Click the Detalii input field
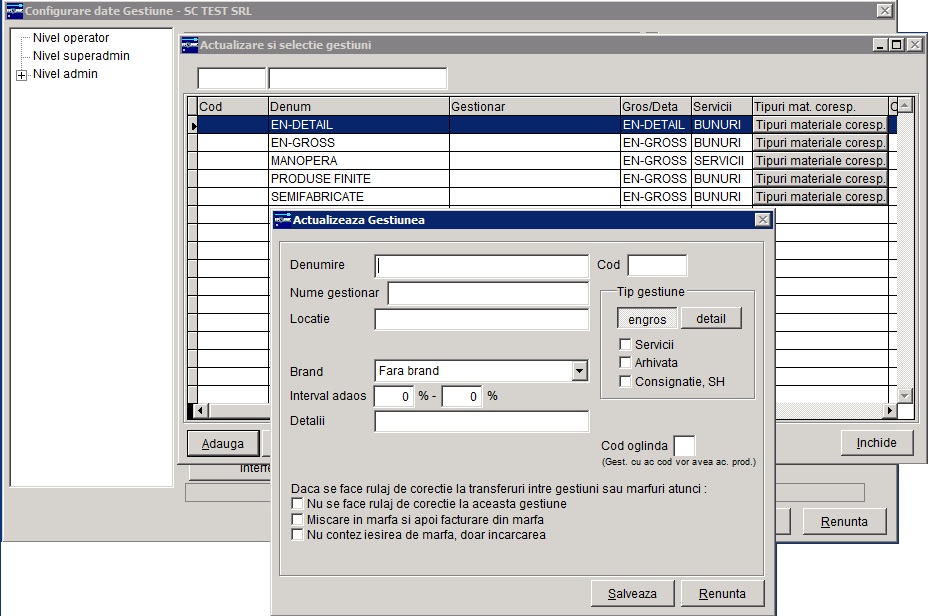This screenshot has height=616, width=928. point(482,421)
